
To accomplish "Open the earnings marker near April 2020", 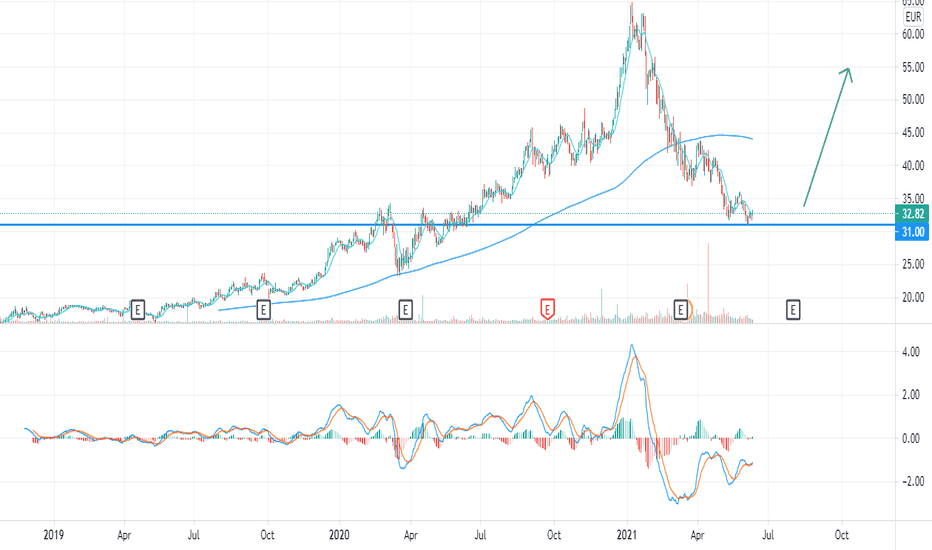I will (405, 310).
